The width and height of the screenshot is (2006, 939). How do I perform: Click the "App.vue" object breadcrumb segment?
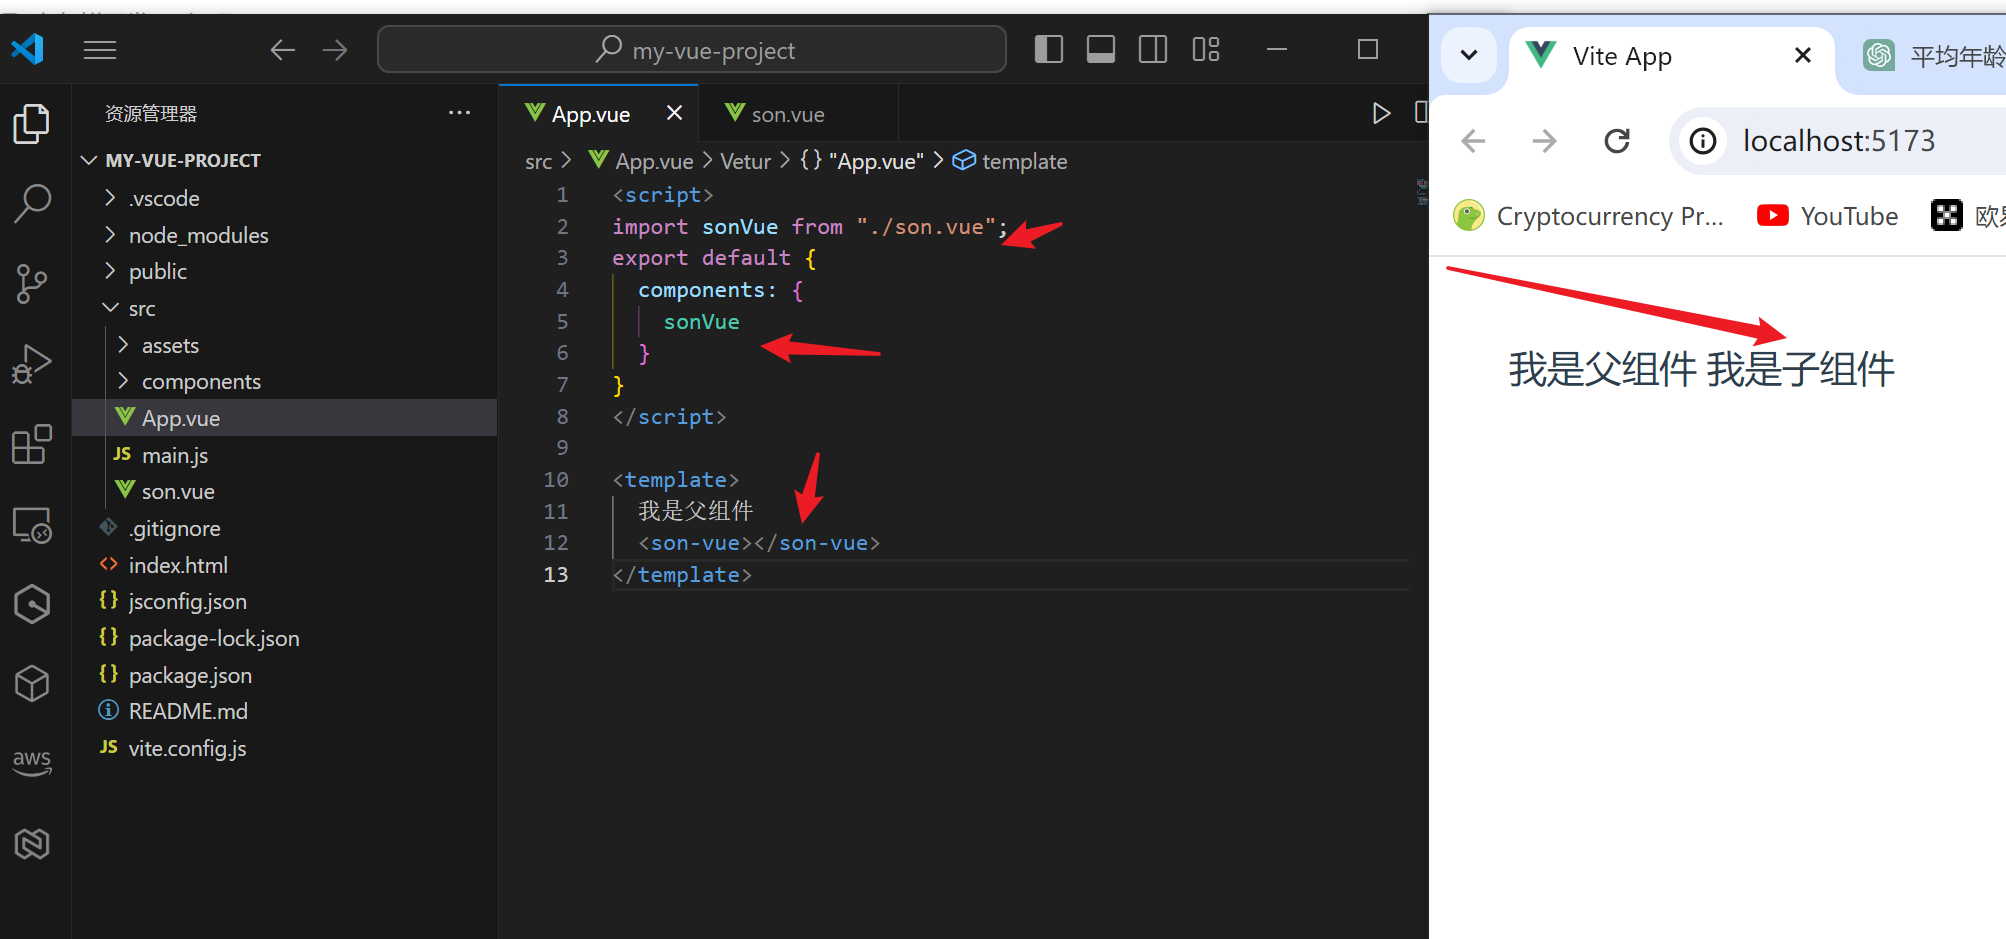[x=863, y=162]
